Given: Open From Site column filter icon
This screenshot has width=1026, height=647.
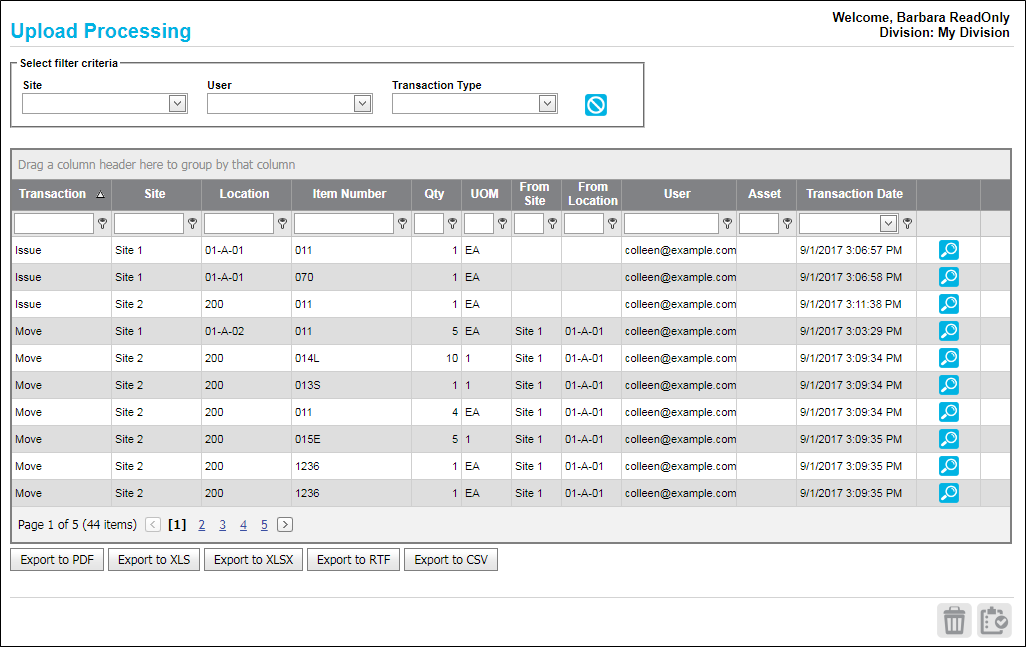Looking at the screenshot, I should click(x=552, y=224).
